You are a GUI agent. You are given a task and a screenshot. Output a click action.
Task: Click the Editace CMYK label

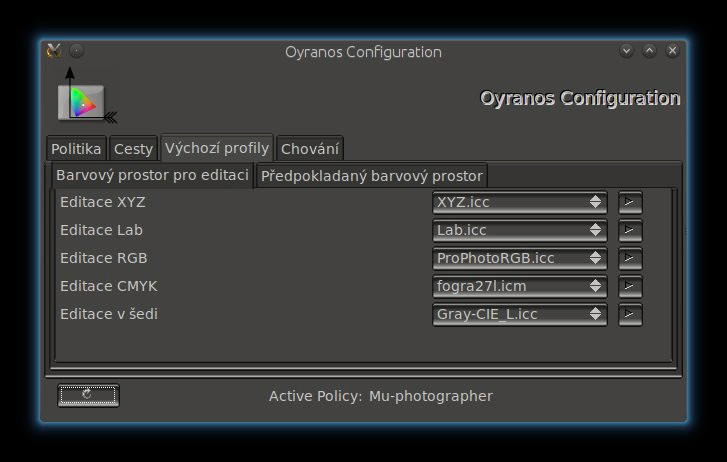coord(109,286)
